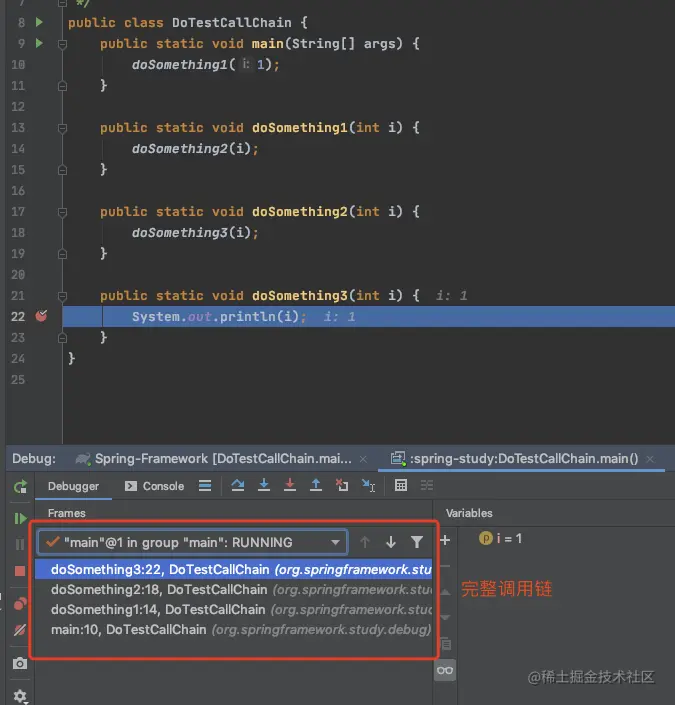Take a thread dump with the camera icon

click(20, 663)
